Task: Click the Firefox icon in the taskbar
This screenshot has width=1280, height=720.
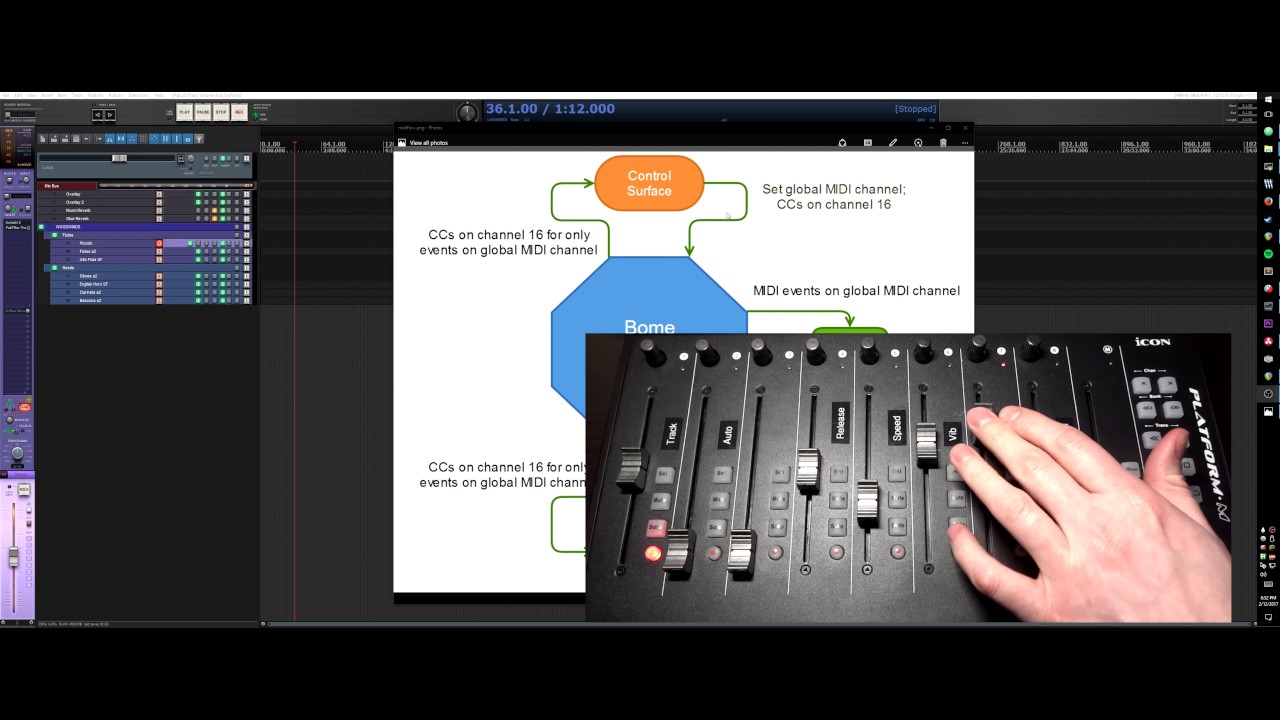Action: 1268,201
